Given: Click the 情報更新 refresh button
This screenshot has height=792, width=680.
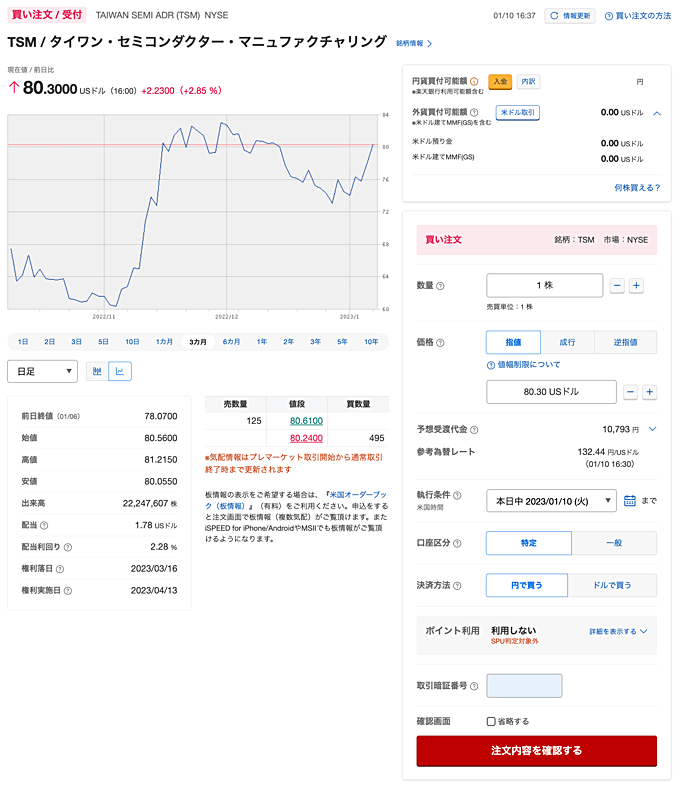Looking at the screenshot, I should [x=570, y=16].
